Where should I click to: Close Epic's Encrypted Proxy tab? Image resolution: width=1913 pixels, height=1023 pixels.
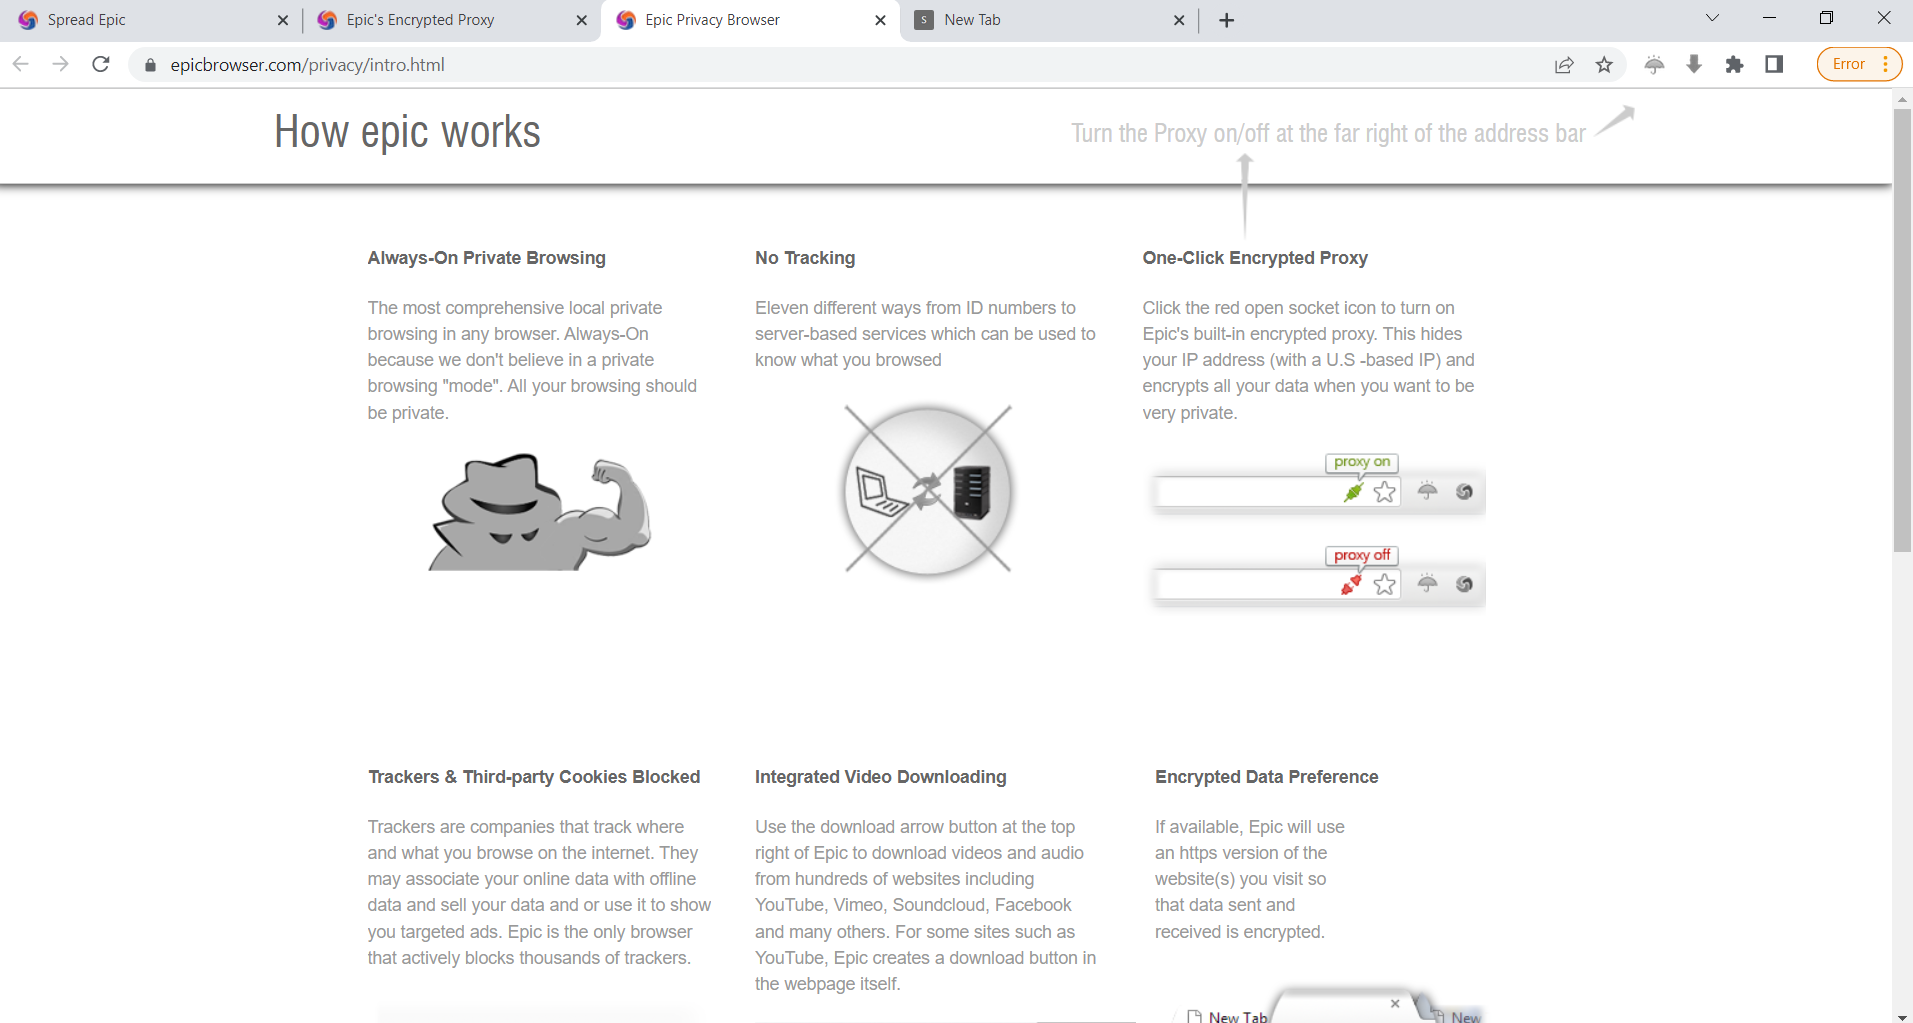[x=582, y=20]
